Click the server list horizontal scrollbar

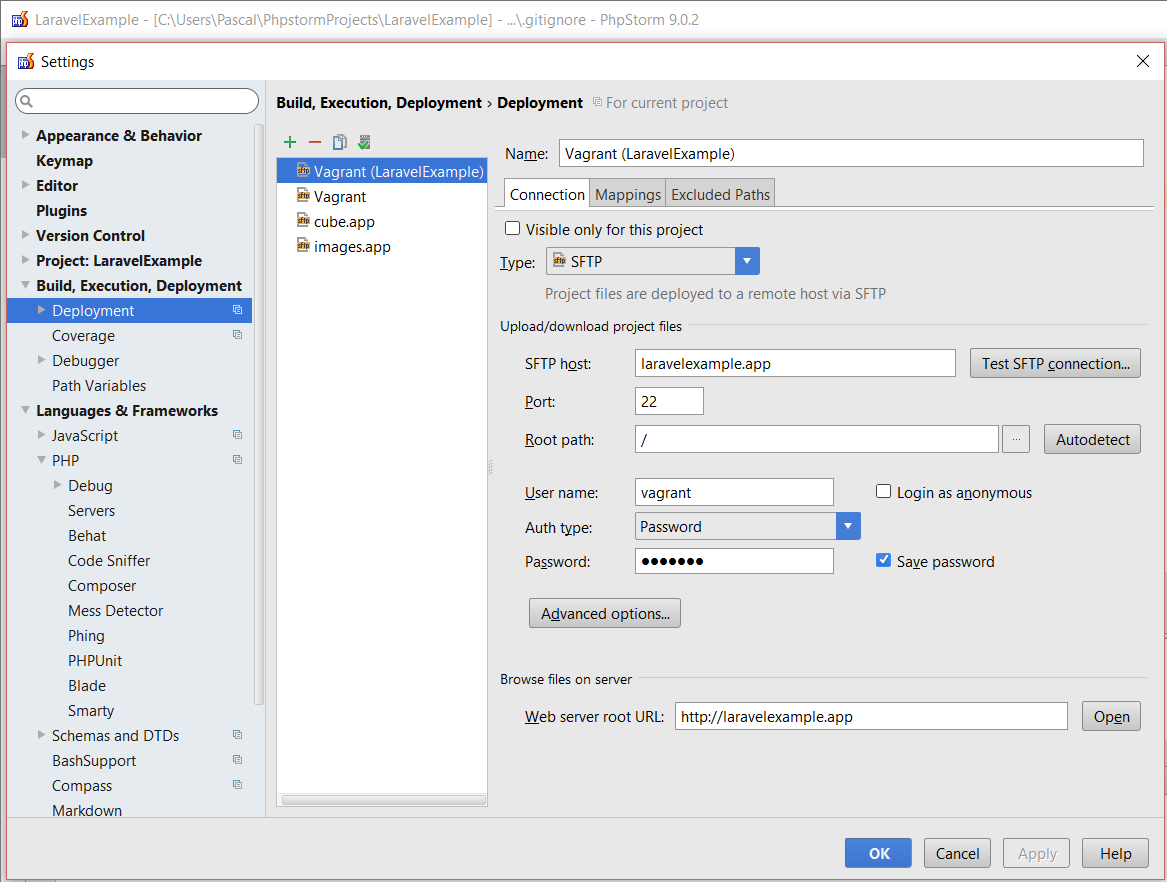click(x=383, y=800)
